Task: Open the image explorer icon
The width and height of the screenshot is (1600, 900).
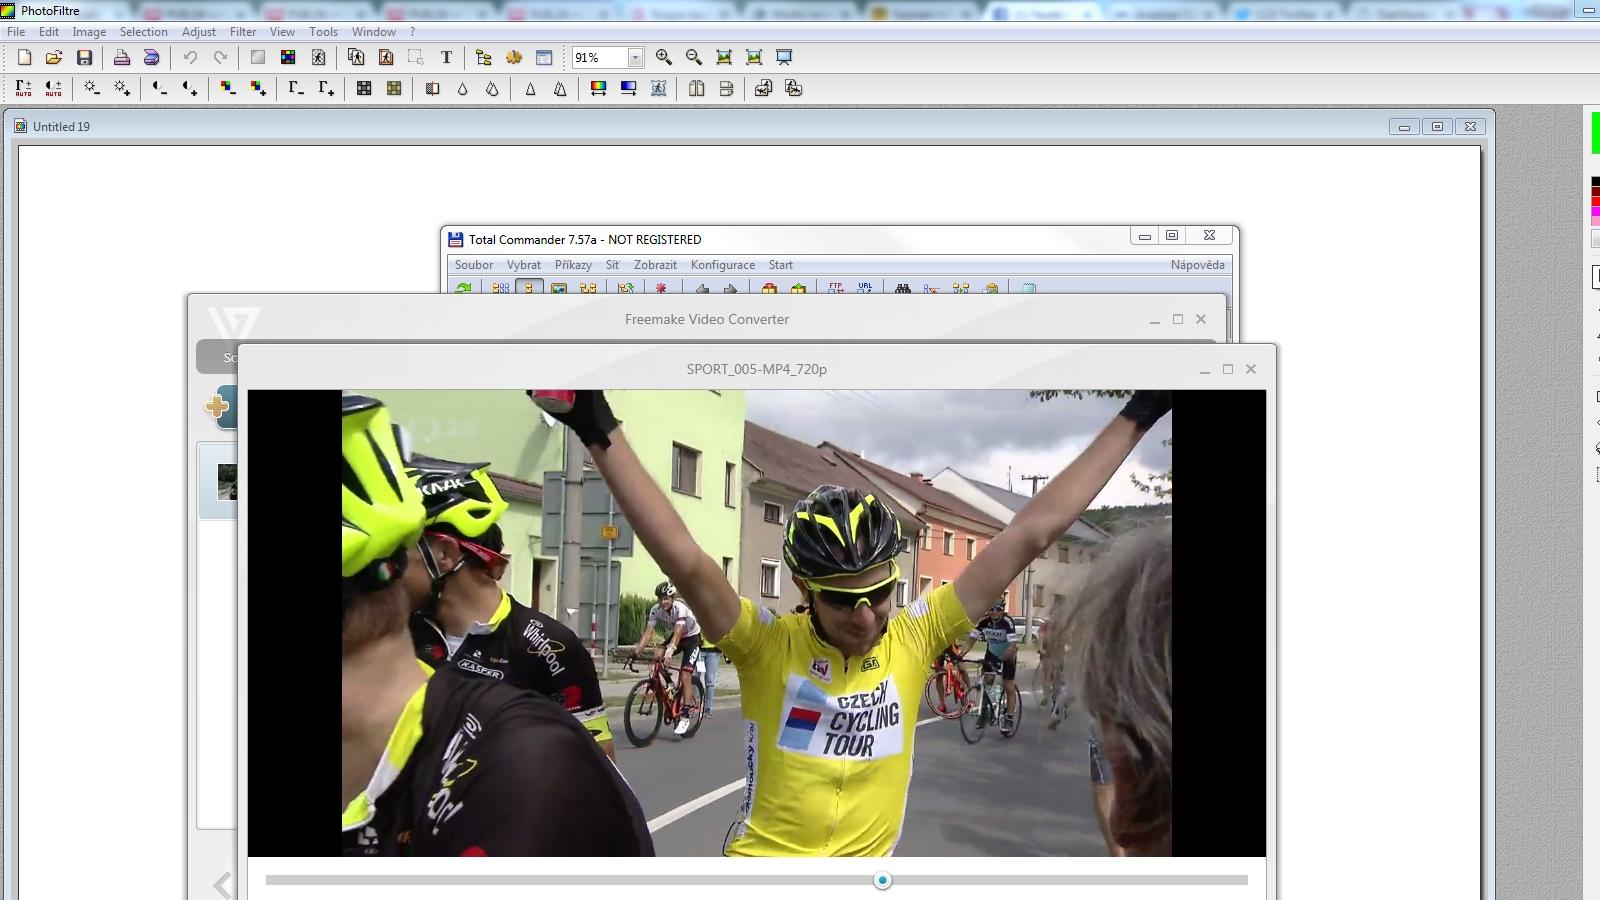Action: point(484,58)
